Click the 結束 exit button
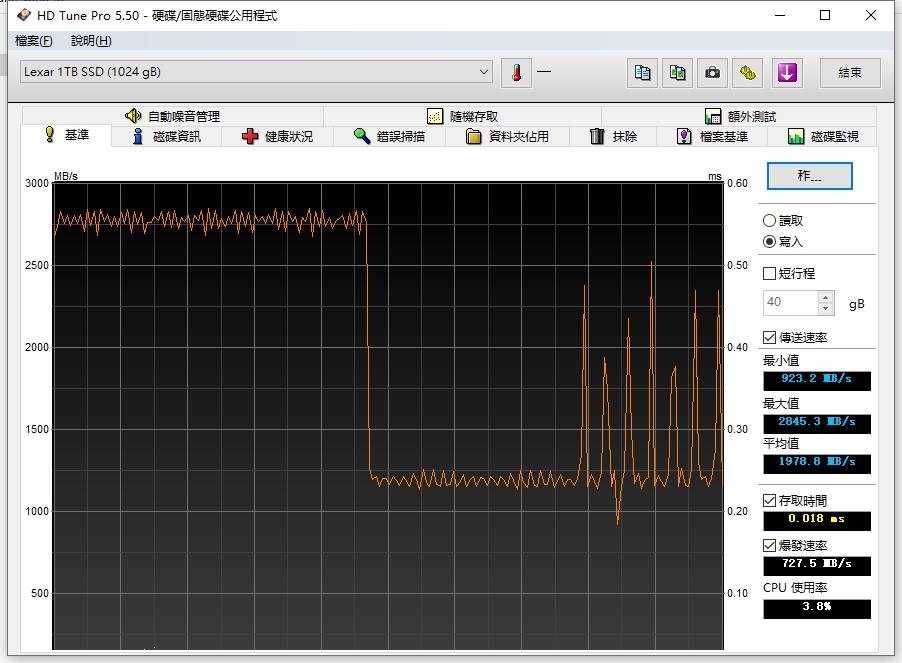Viewport: 902px width, 663px height. (849, 72)
